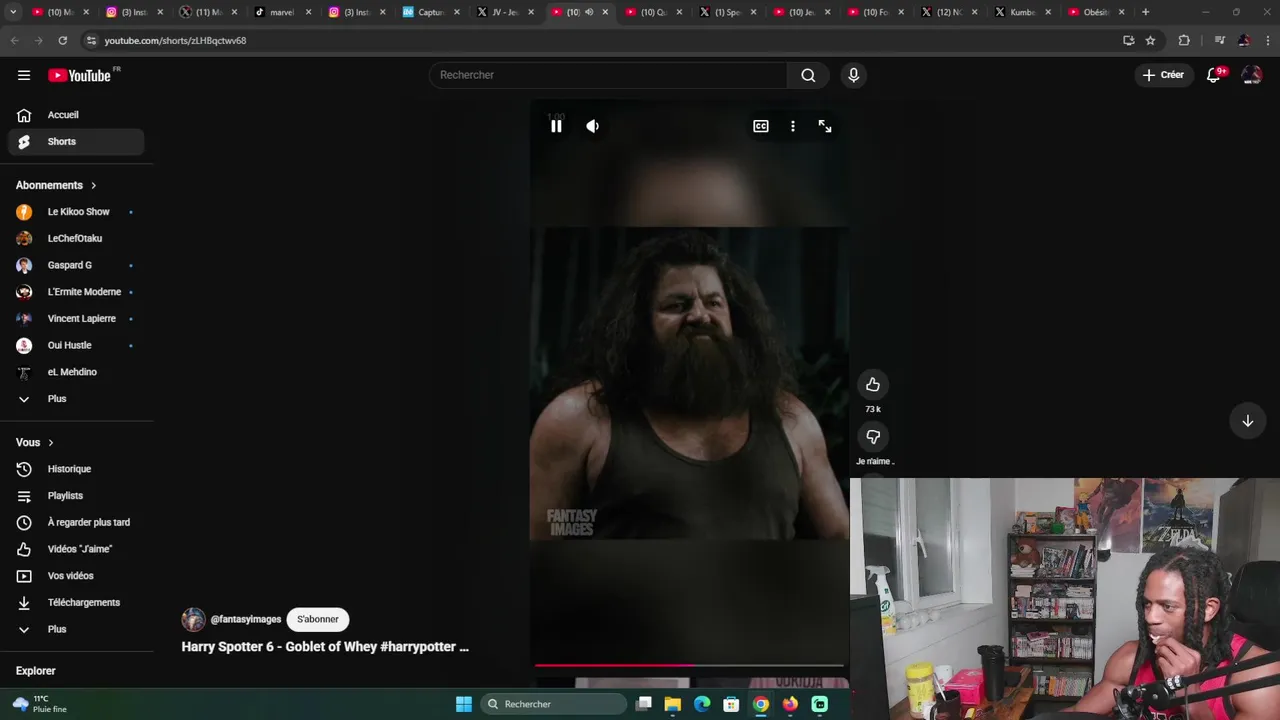Screen dimensions: 1280x720
Task: Switch to the marvel TikTok tab
Action: pos(282,12)
